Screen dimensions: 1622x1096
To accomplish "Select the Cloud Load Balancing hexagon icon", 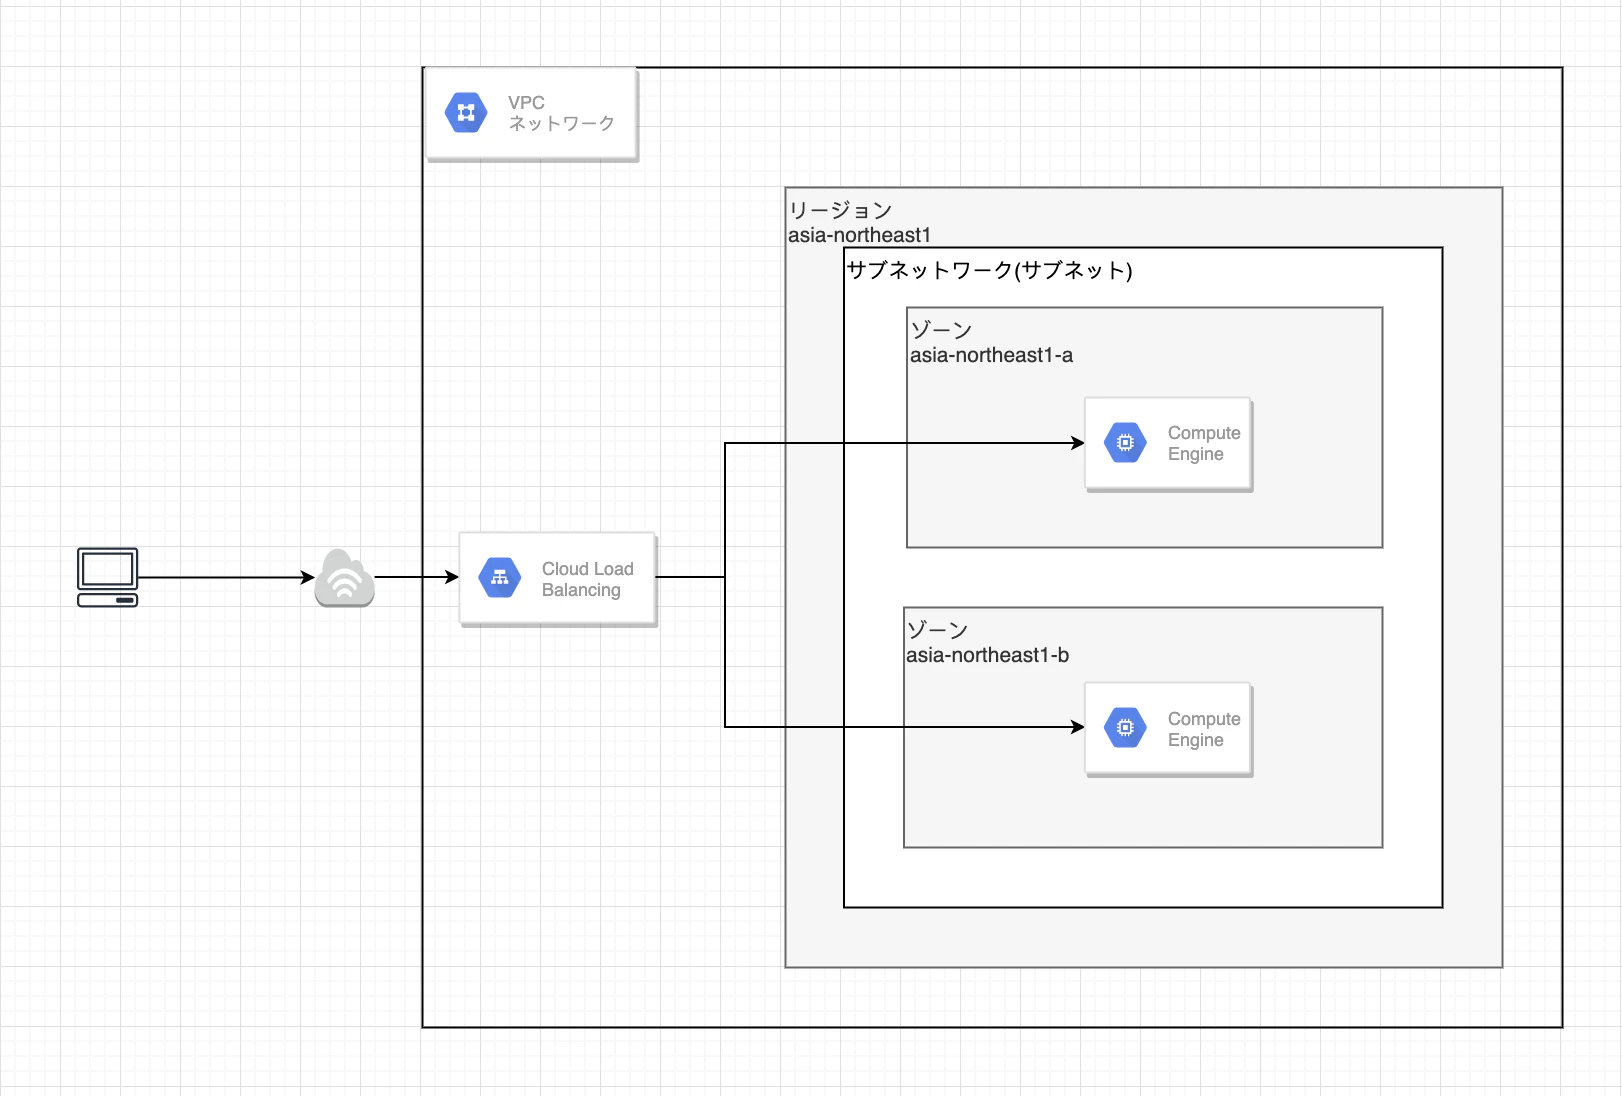I will tap(500, 577).
